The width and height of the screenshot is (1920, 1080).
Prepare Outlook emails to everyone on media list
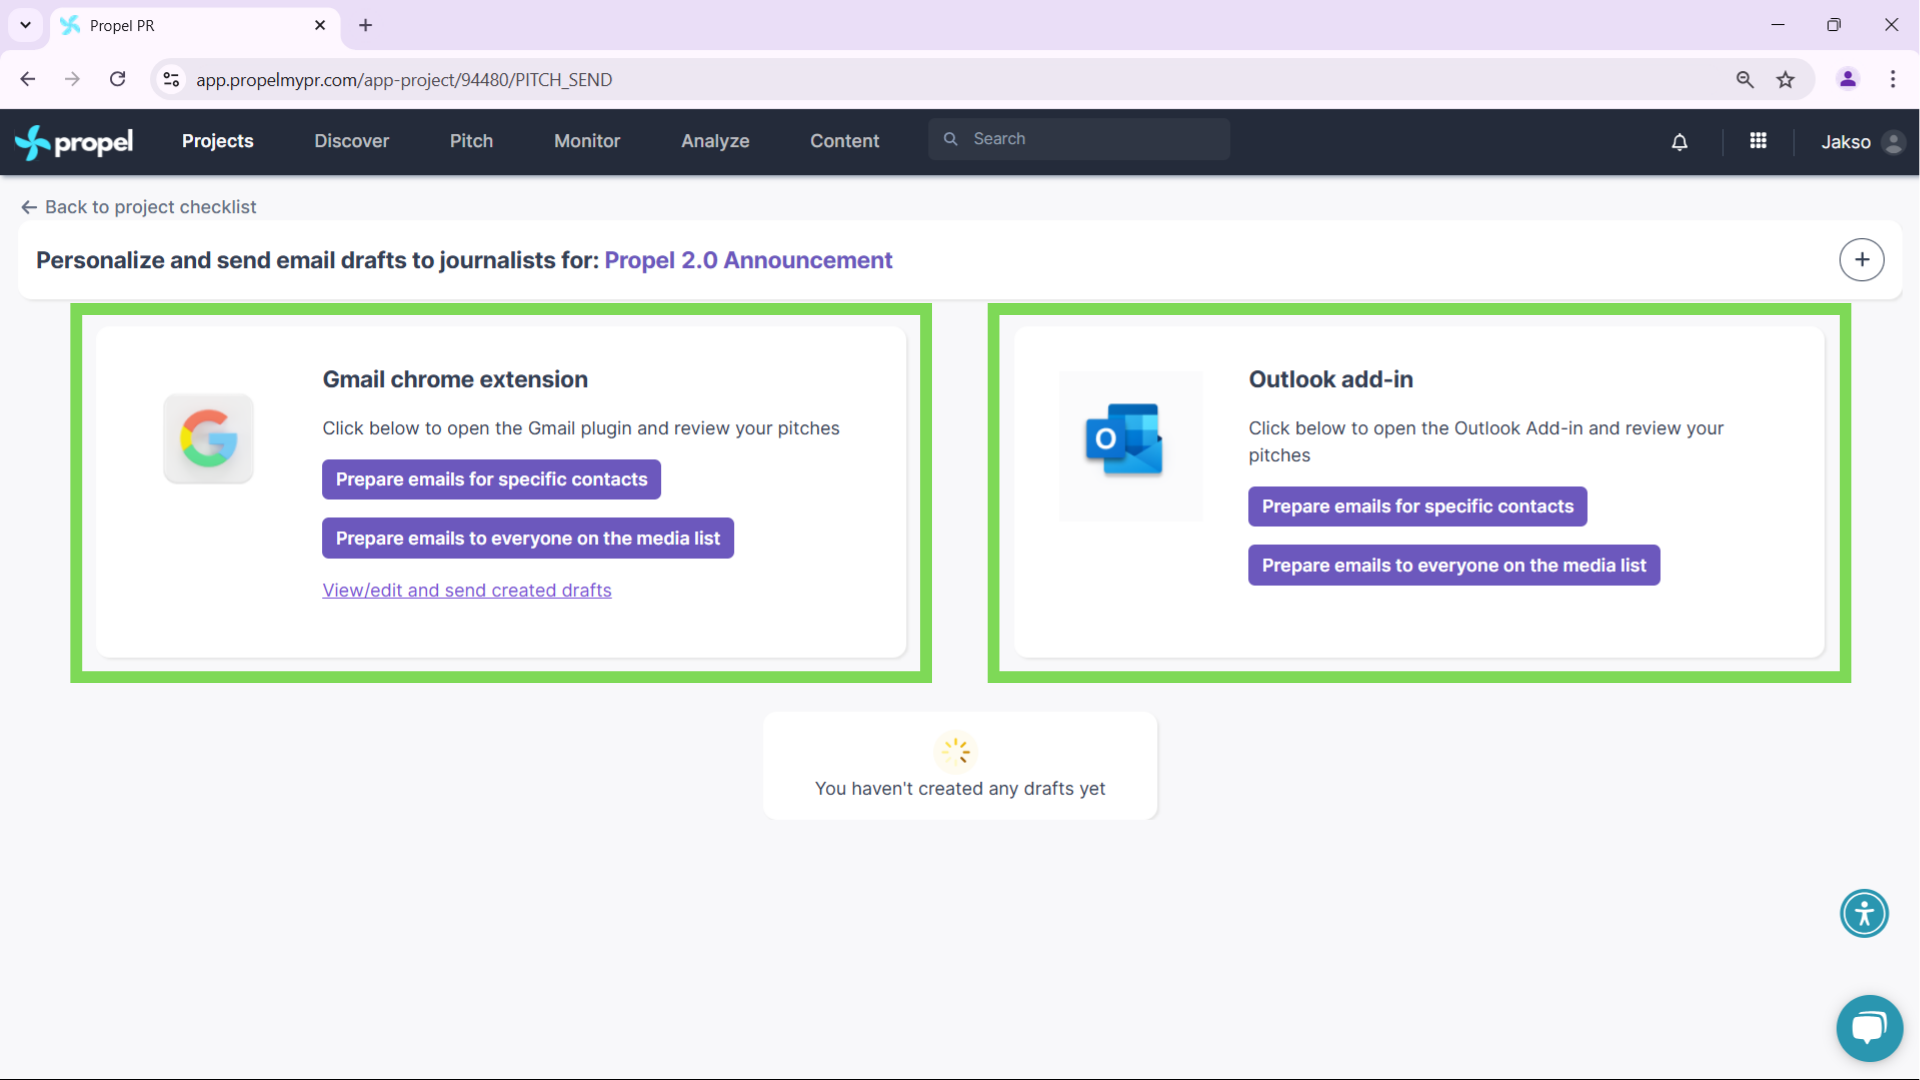[1453, 565]
